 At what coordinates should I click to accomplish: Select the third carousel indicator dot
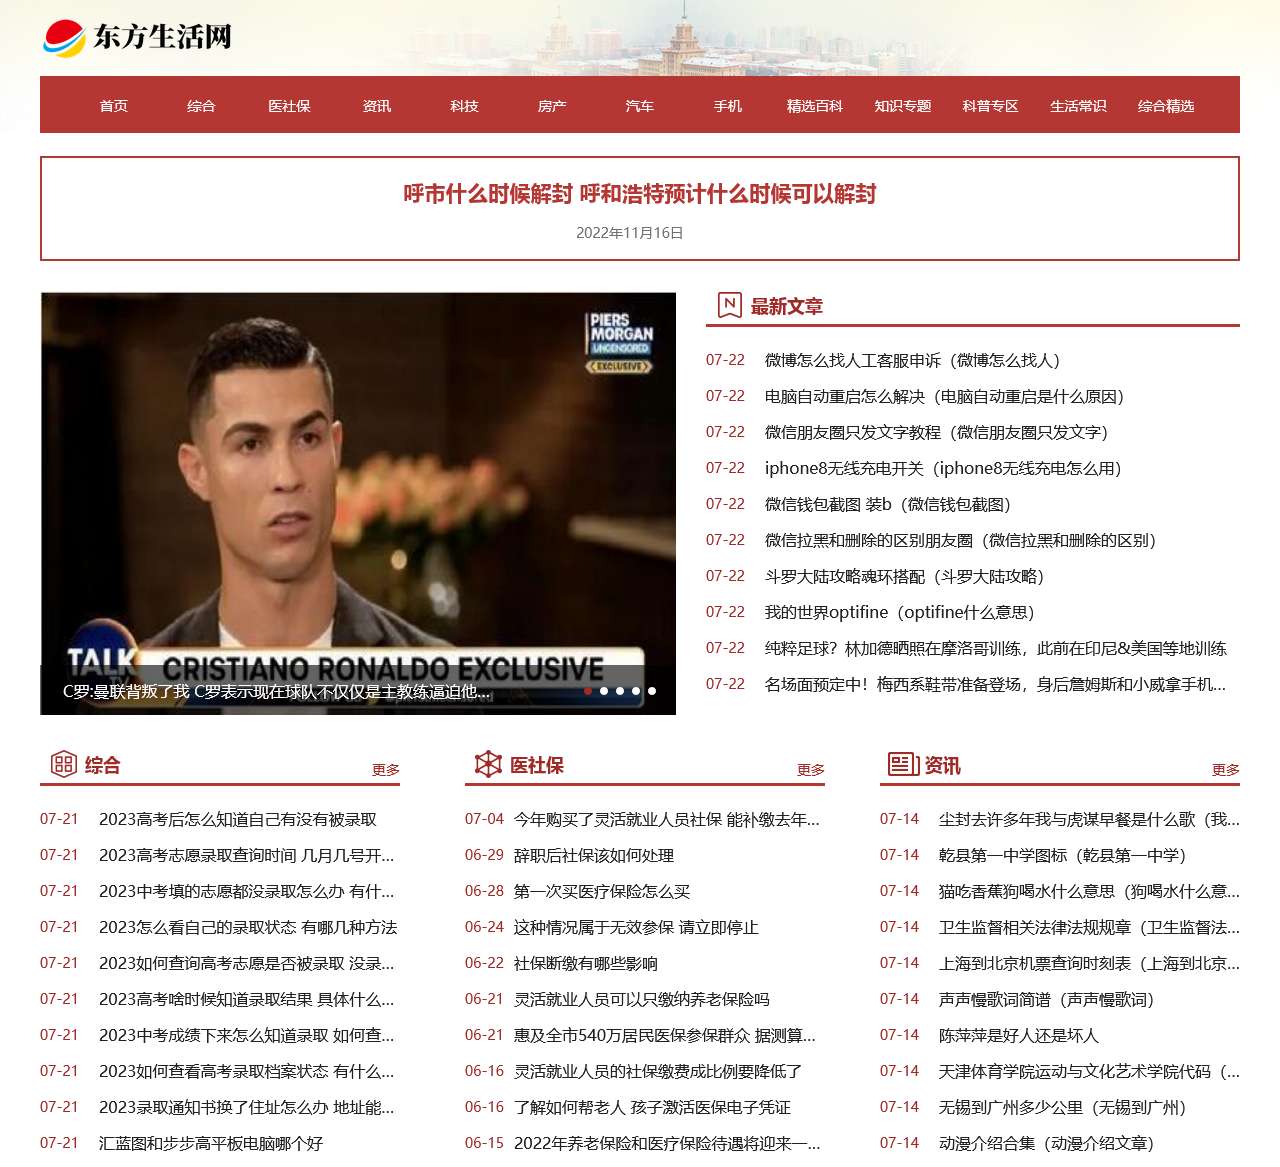coord(620,691)
